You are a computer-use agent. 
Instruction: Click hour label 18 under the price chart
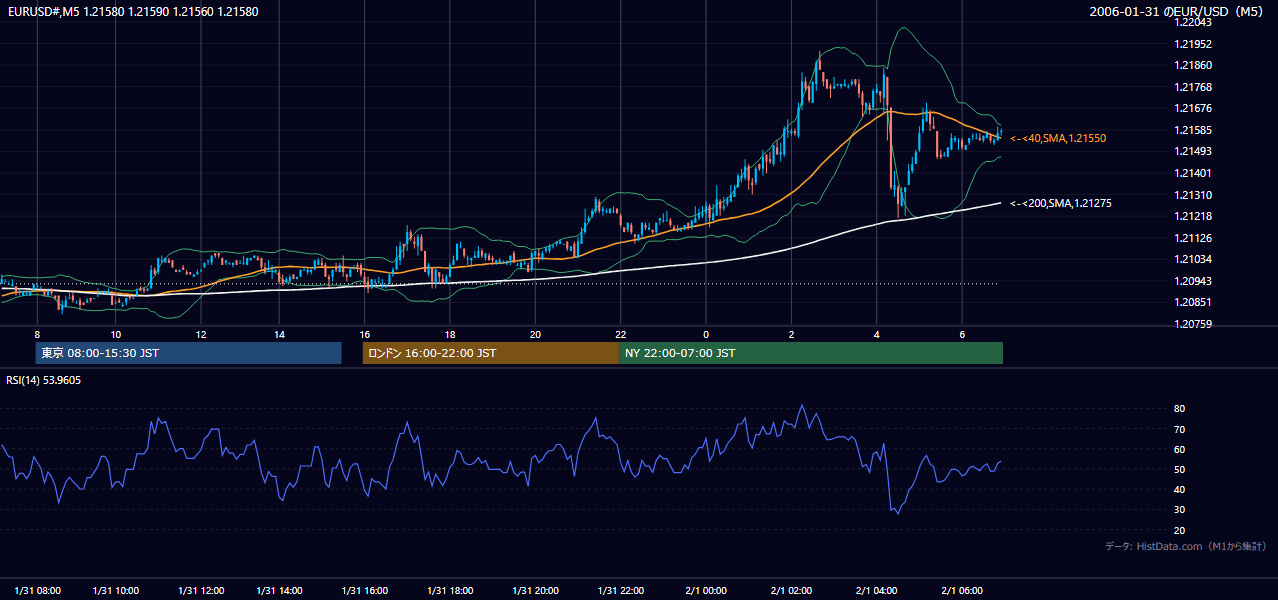click(450, 334)
